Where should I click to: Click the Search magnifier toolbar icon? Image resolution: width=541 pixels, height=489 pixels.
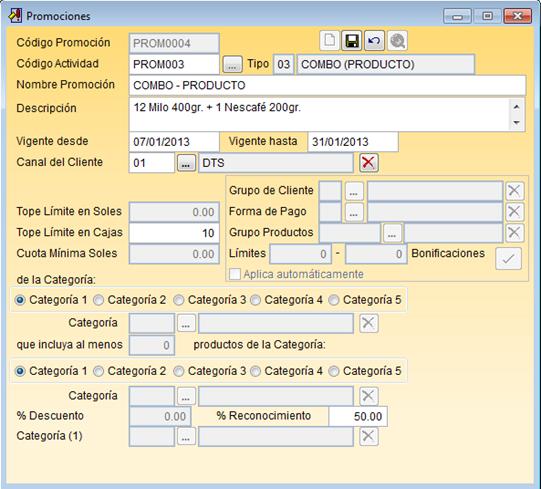tap(397, 41)
